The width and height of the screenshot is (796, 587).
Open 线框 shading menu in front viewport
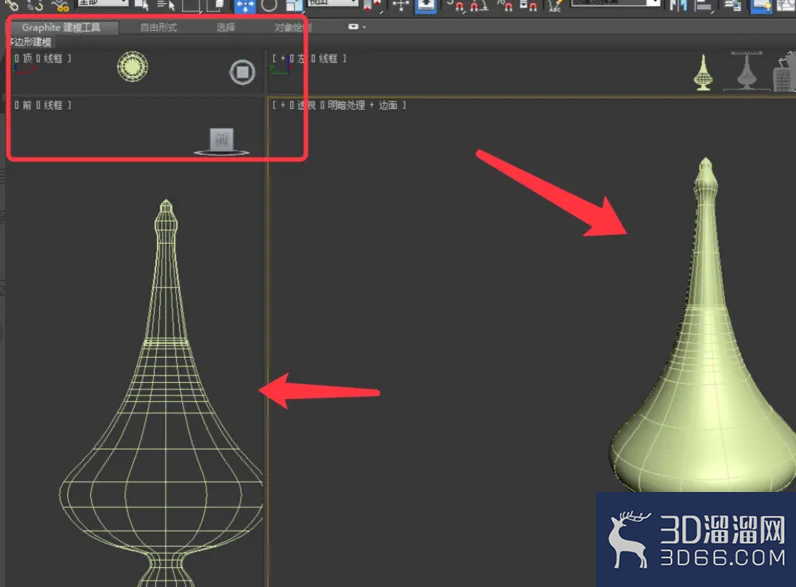pyautogui.click(x=53, y=105)
